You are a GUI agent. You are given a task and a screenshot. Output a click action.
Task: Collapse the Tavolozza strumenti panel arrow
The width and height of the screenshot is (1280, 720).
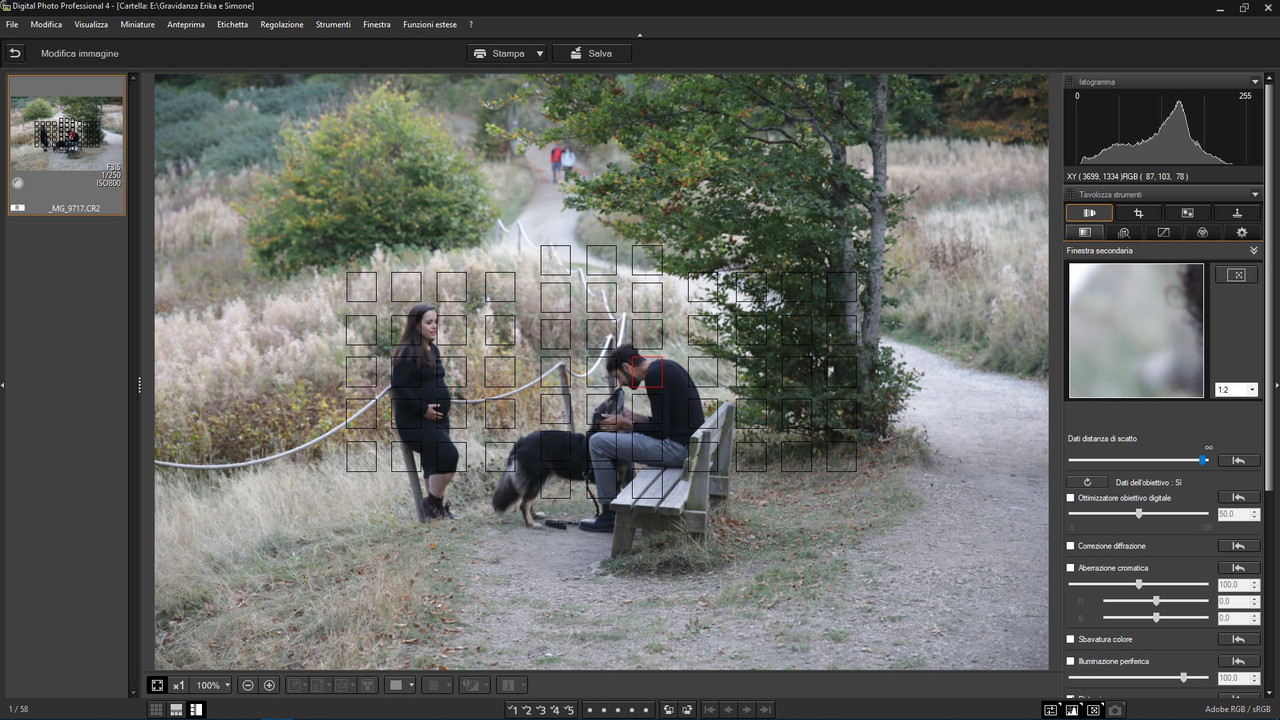pyautogui.click(x=1255, y=194)
